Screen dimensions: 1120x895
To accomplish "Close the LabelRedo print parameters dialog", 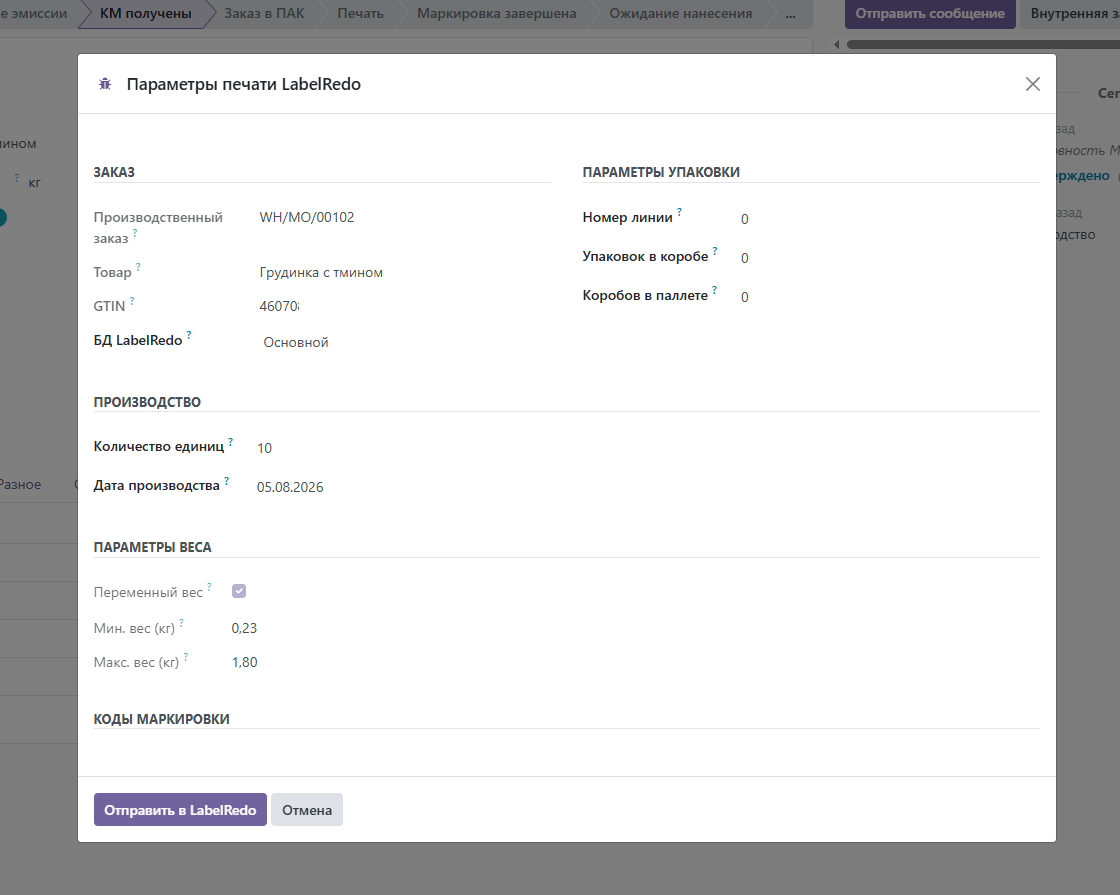I will click(x=1032, y=84).
